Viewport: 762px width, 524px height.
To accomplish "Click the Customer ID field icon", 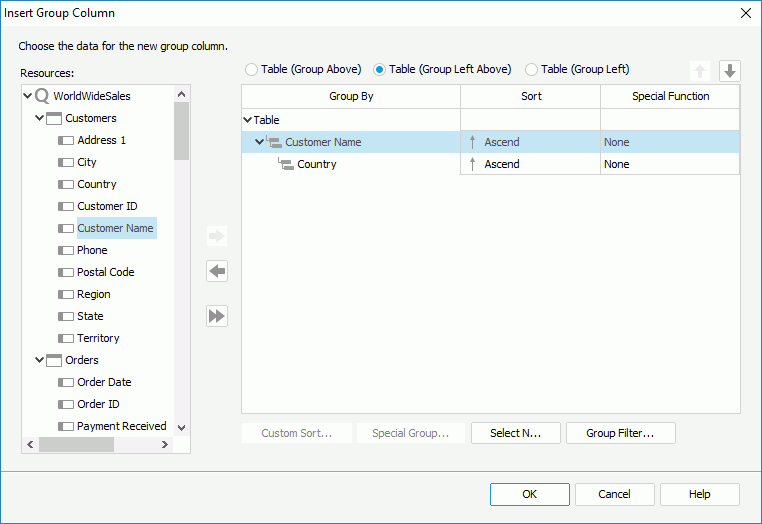I will coord(66,206).
